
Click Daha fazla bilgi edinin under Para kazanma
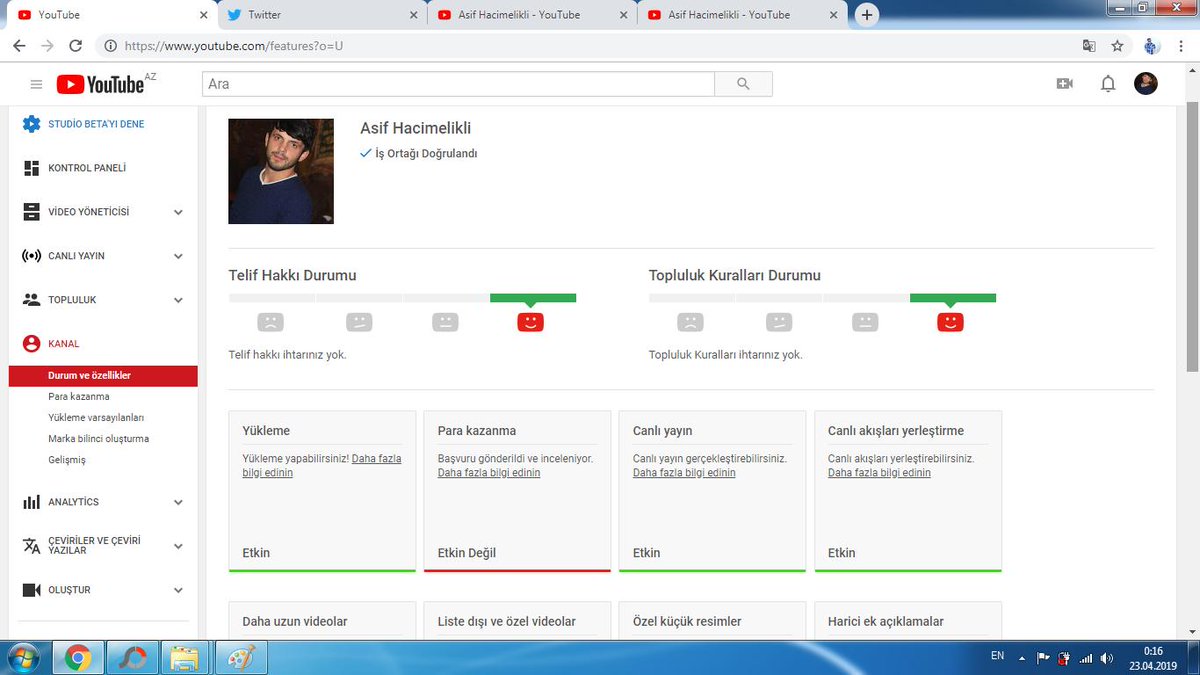click(489, 472)
